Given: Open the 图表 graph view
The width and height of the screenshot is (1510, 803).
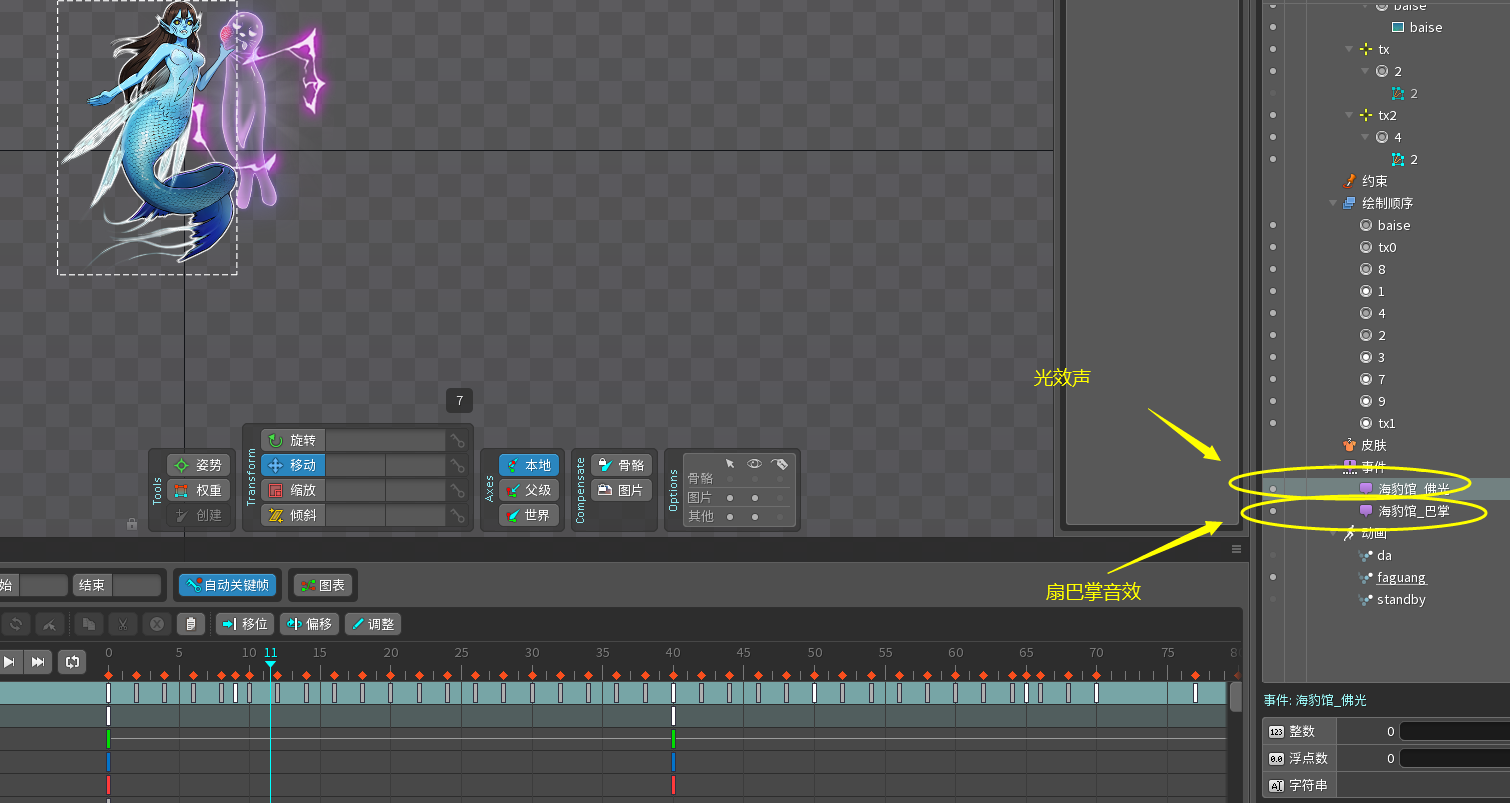Looking at the screenshot, I should tap(322, 585).
